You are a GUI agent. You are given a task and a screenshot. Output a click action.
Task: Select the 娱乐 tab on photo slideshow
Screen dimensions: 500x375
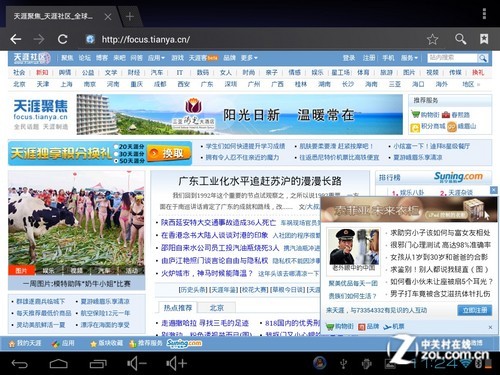(x=49, y=270)
